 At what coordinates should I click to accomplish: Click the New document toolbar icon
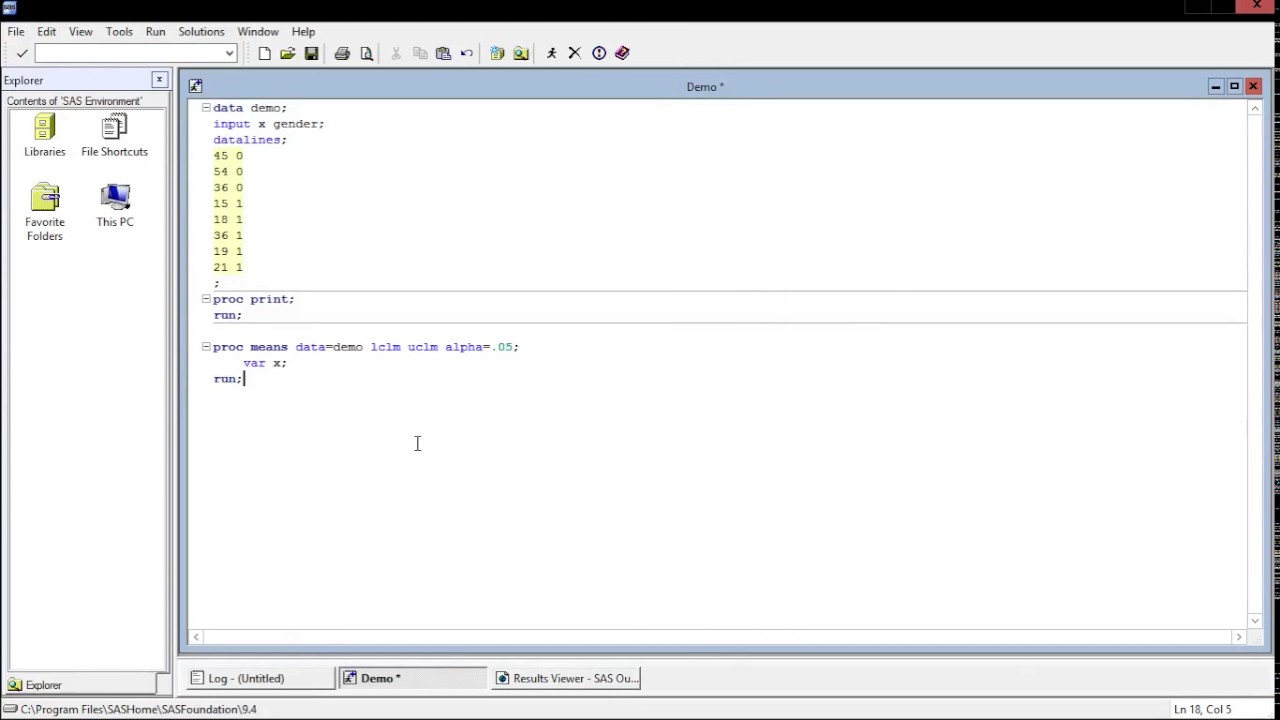[264, 53]
